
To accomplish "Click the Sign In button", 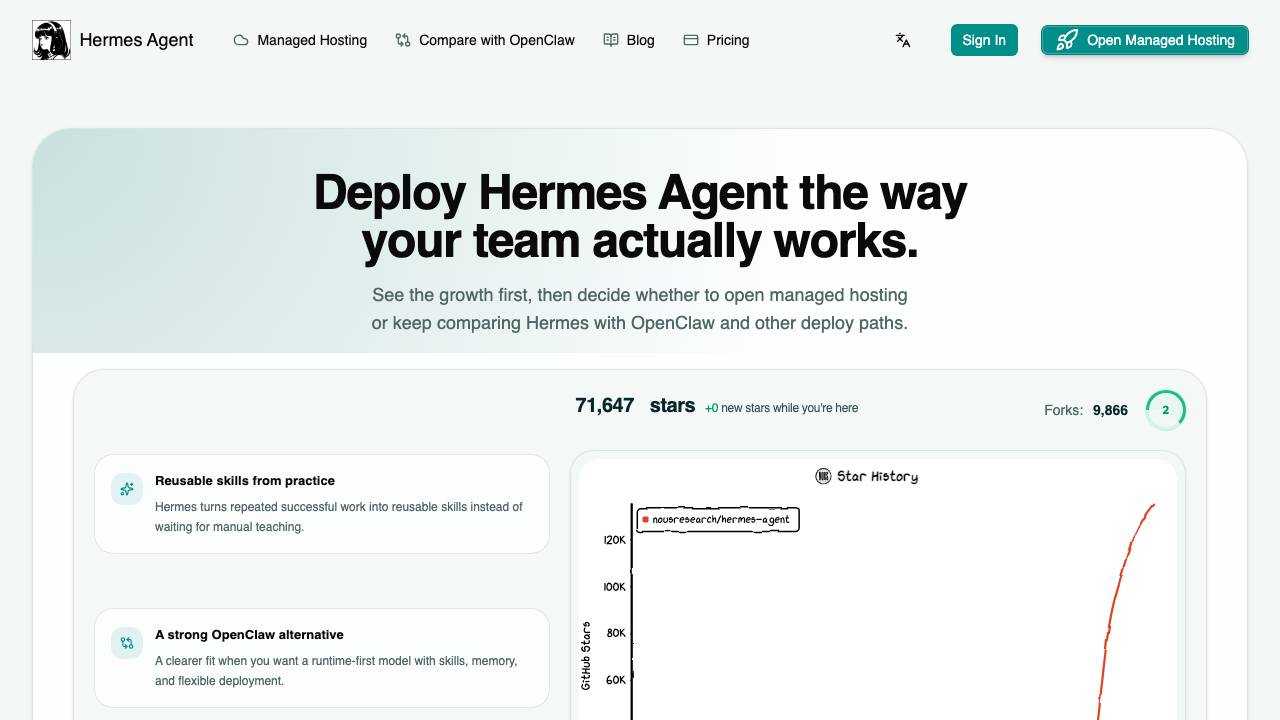I will [984, 40].
